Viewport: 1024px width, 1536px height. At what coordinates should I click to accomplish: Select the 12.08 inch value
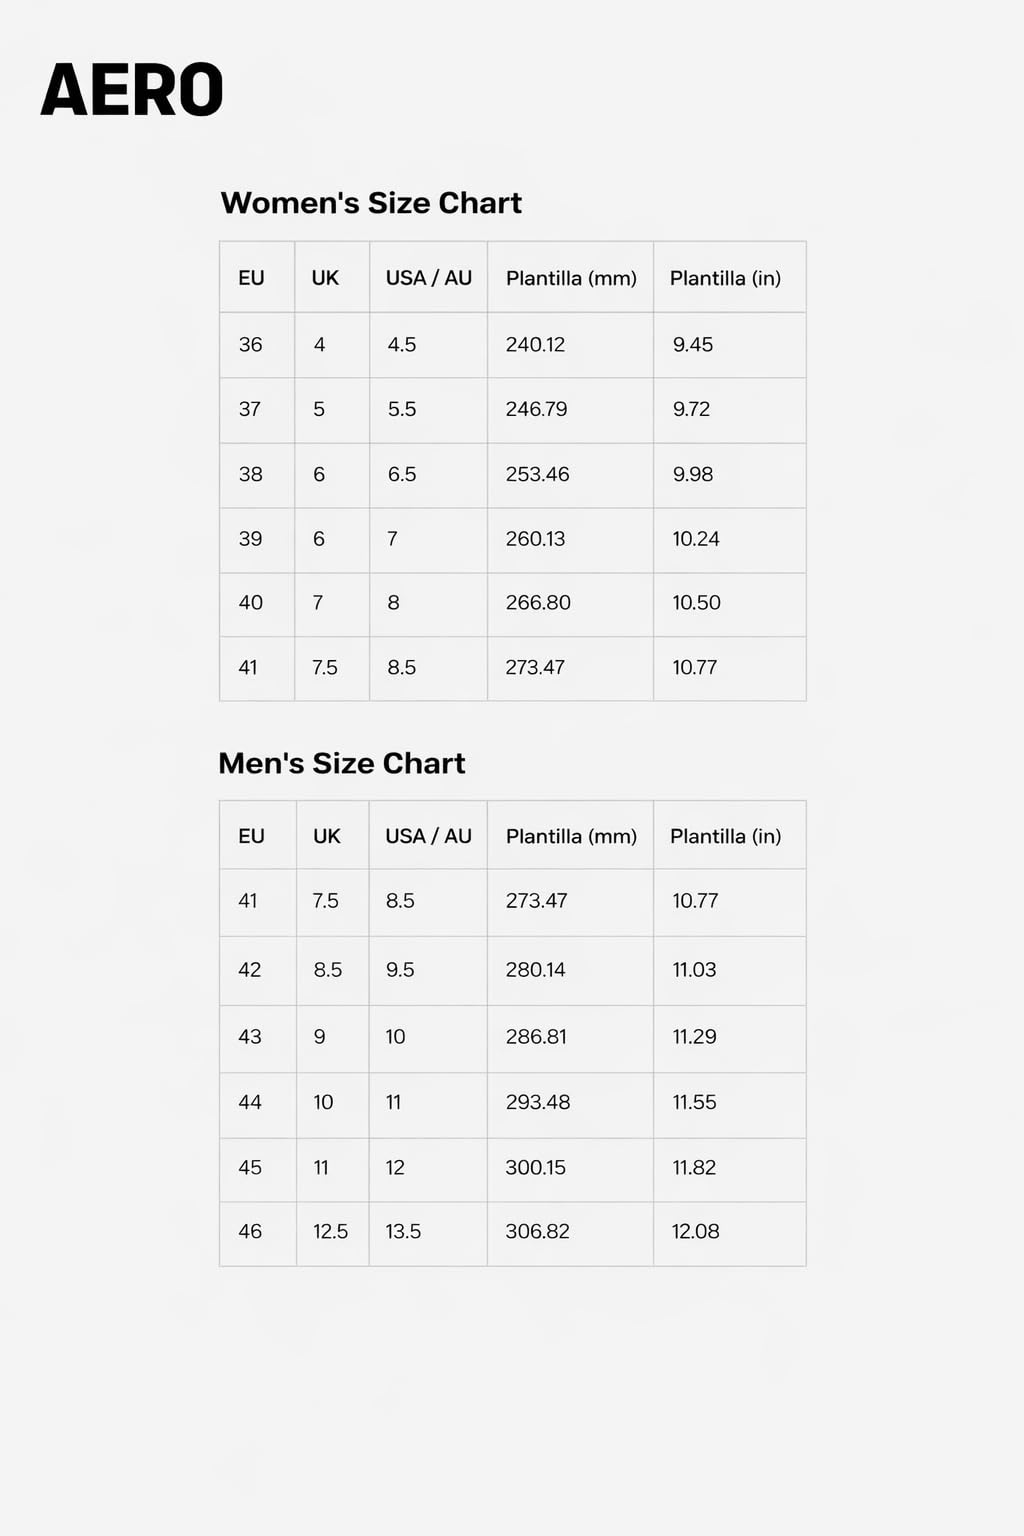695,1231
